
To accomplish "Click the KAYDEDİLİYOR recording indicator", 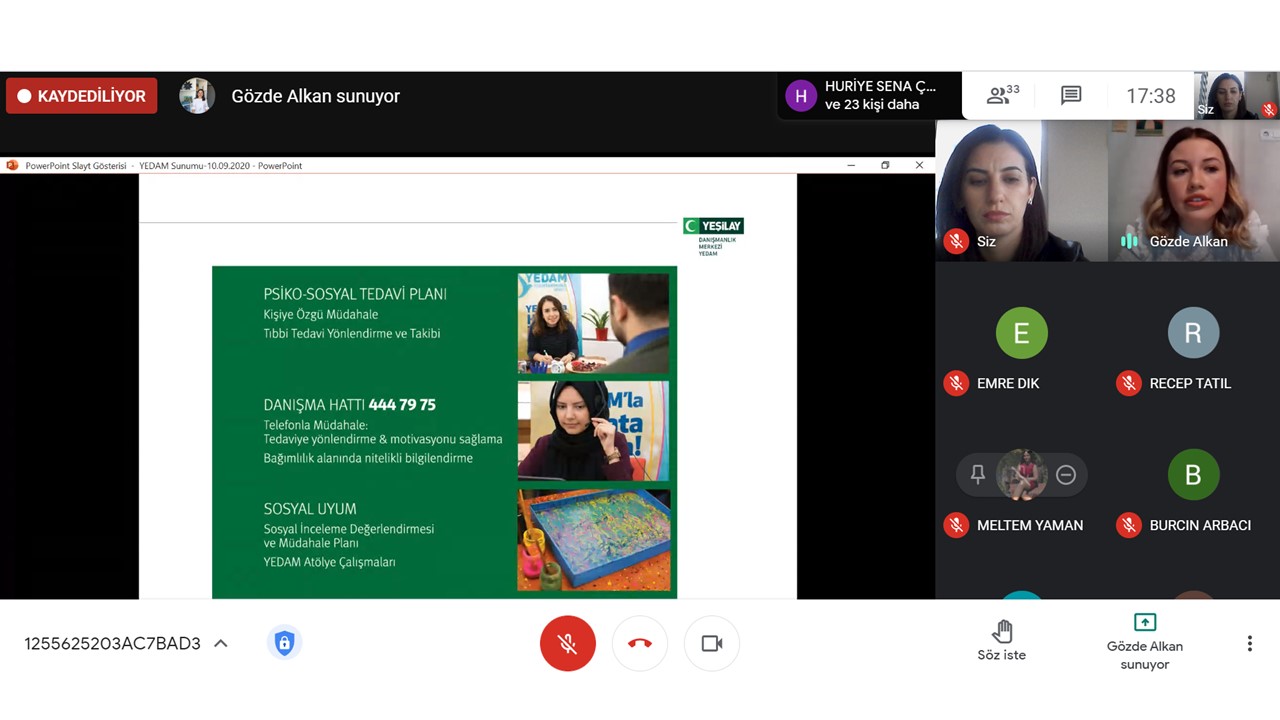I will coord(82,96).
